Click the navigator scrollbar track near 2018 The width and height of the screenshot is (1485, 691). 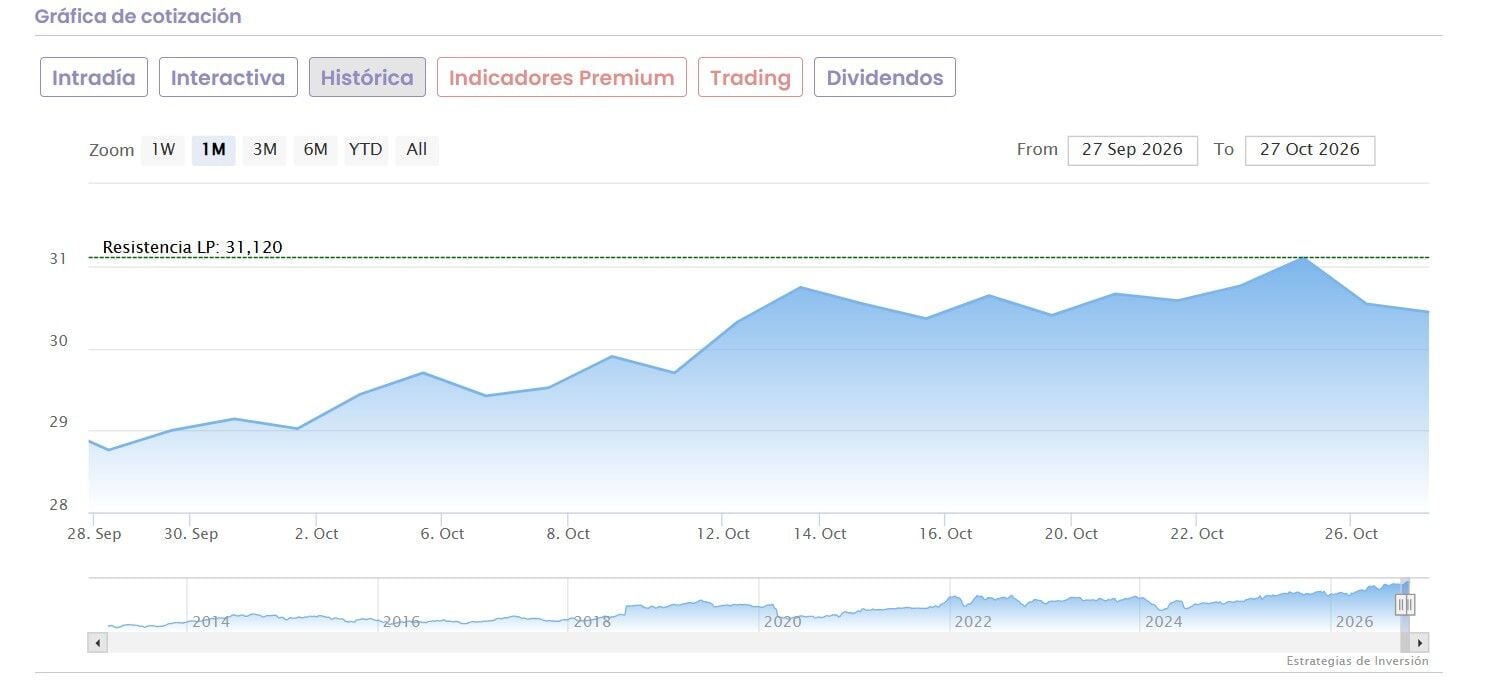[592, 642]
